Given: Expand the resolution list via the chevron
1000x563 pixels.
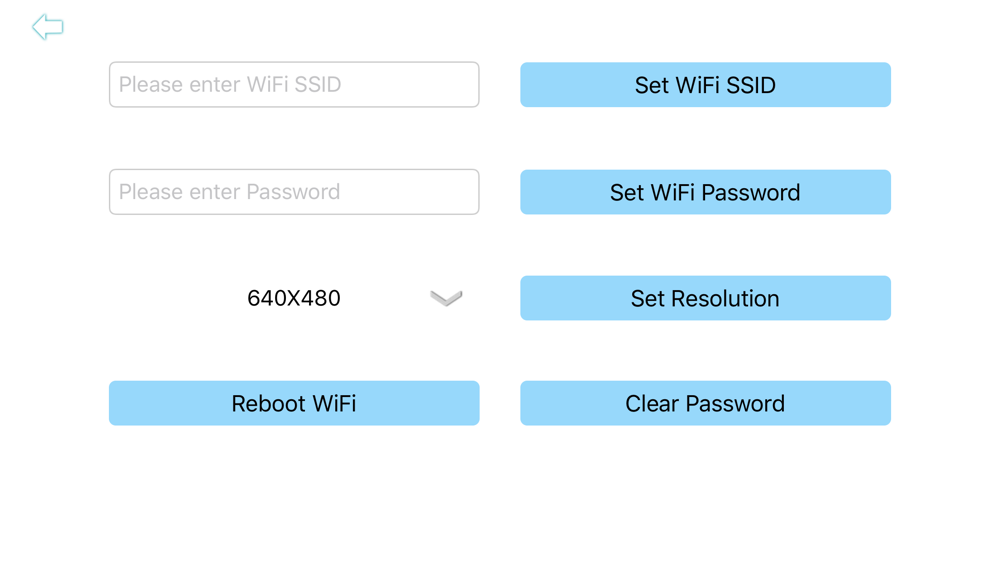Looking at the screenshot, I should click(x=446, y=298).
